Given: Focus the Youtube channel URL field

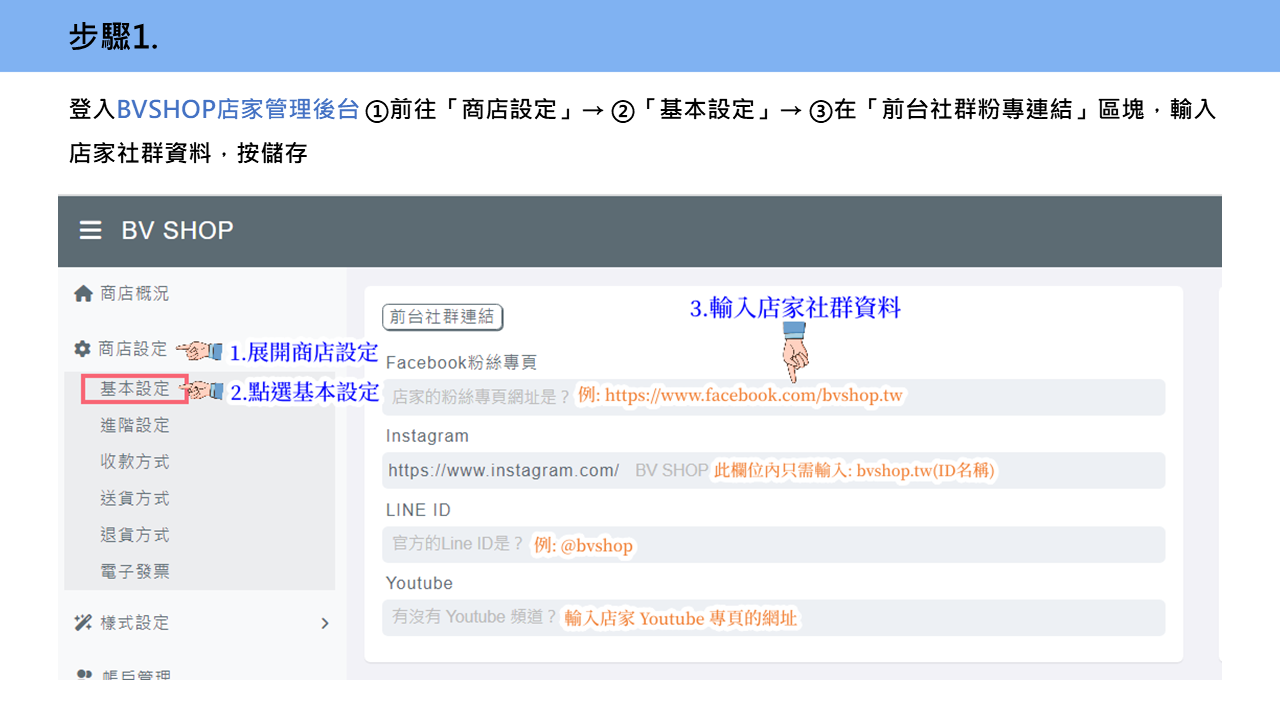Looking at the screenshot, I should coord(774,618).
